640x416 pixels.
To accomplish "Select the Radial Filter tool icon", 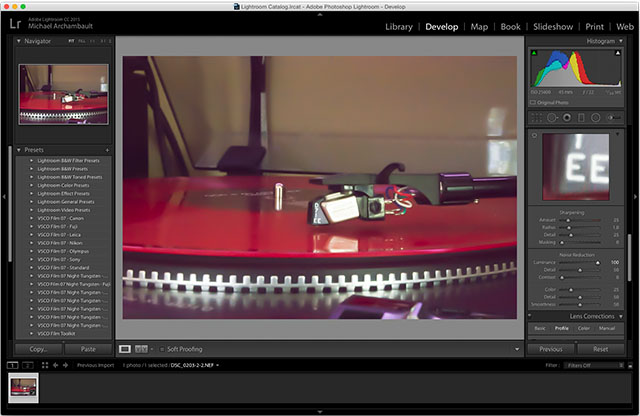I will pos(594,117).
